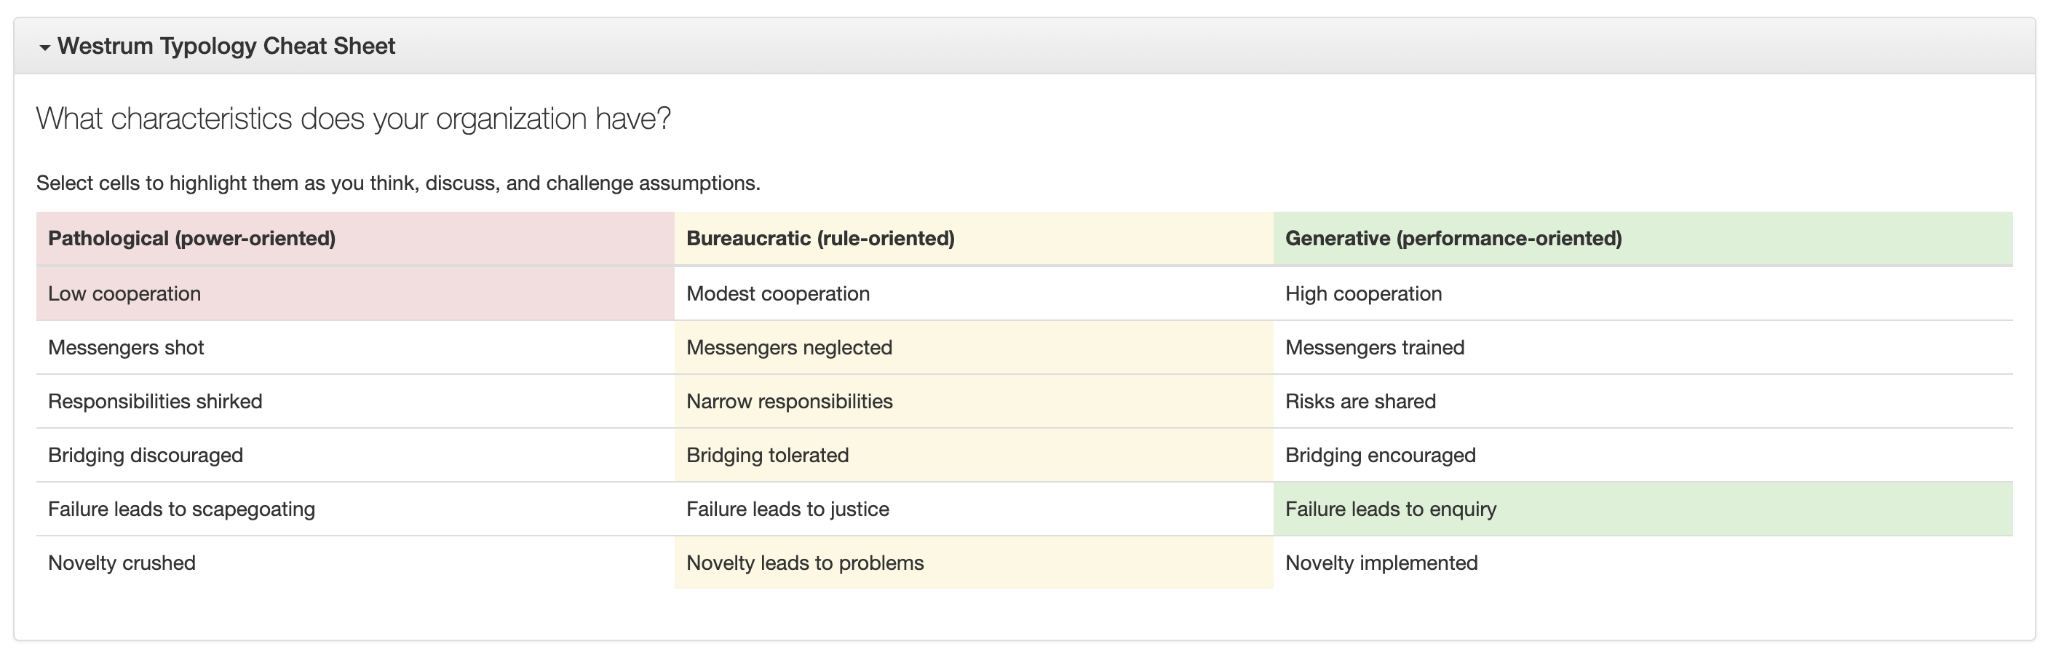
Task: Highlight the Novelty implemented cell
Action: tap(1643, 563)
